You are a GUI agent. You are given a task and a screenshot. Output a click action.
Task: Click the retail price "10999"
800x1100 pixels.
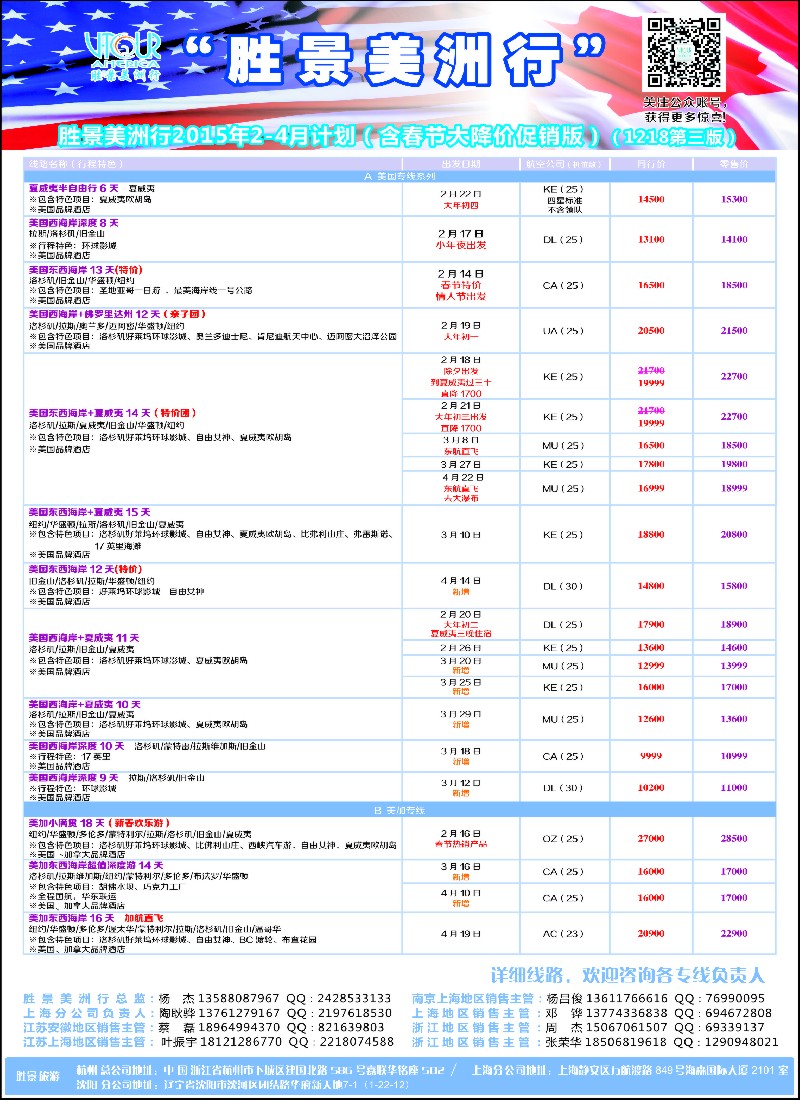734,756
